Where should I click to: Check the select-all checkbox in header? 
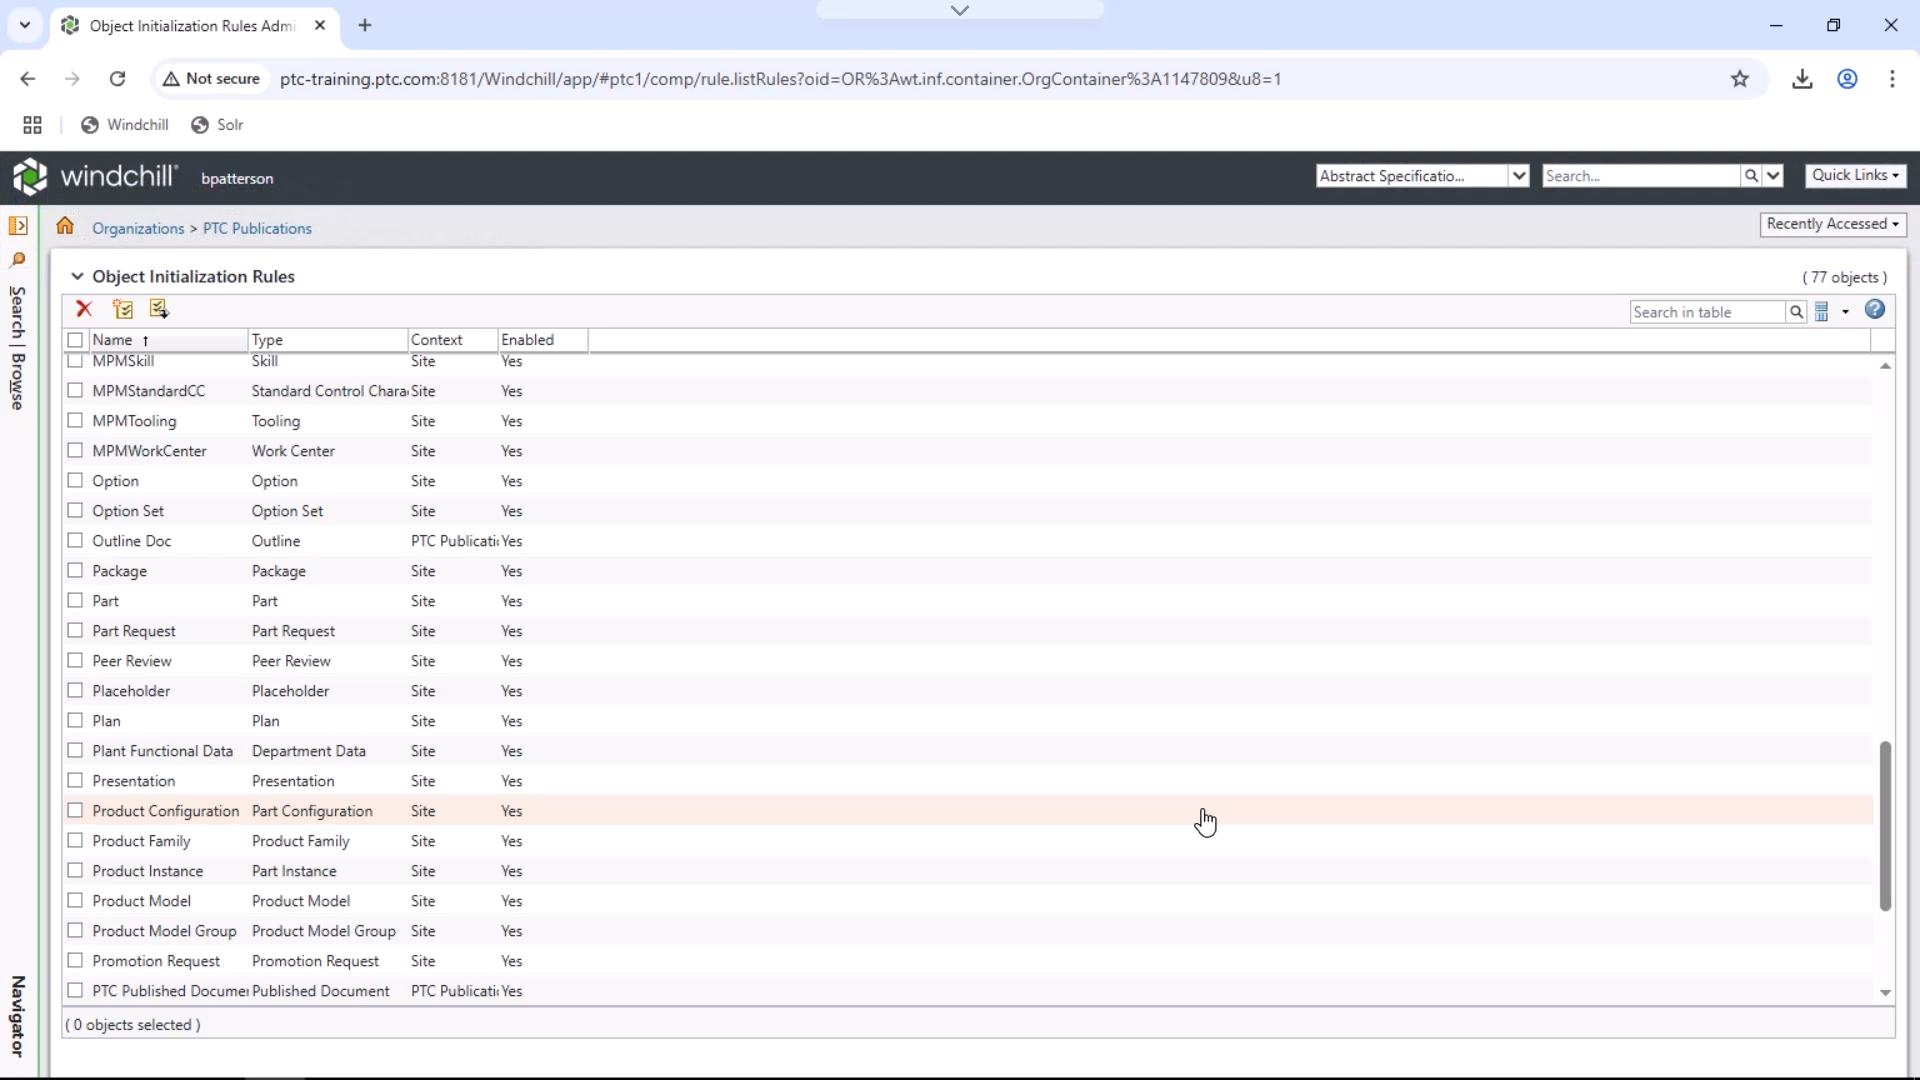[x=75, y=340]
